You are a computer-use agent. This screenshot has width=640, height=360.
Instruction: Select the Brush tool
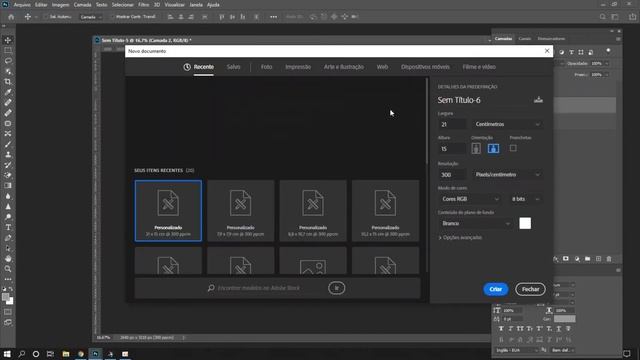coord(8,144)
